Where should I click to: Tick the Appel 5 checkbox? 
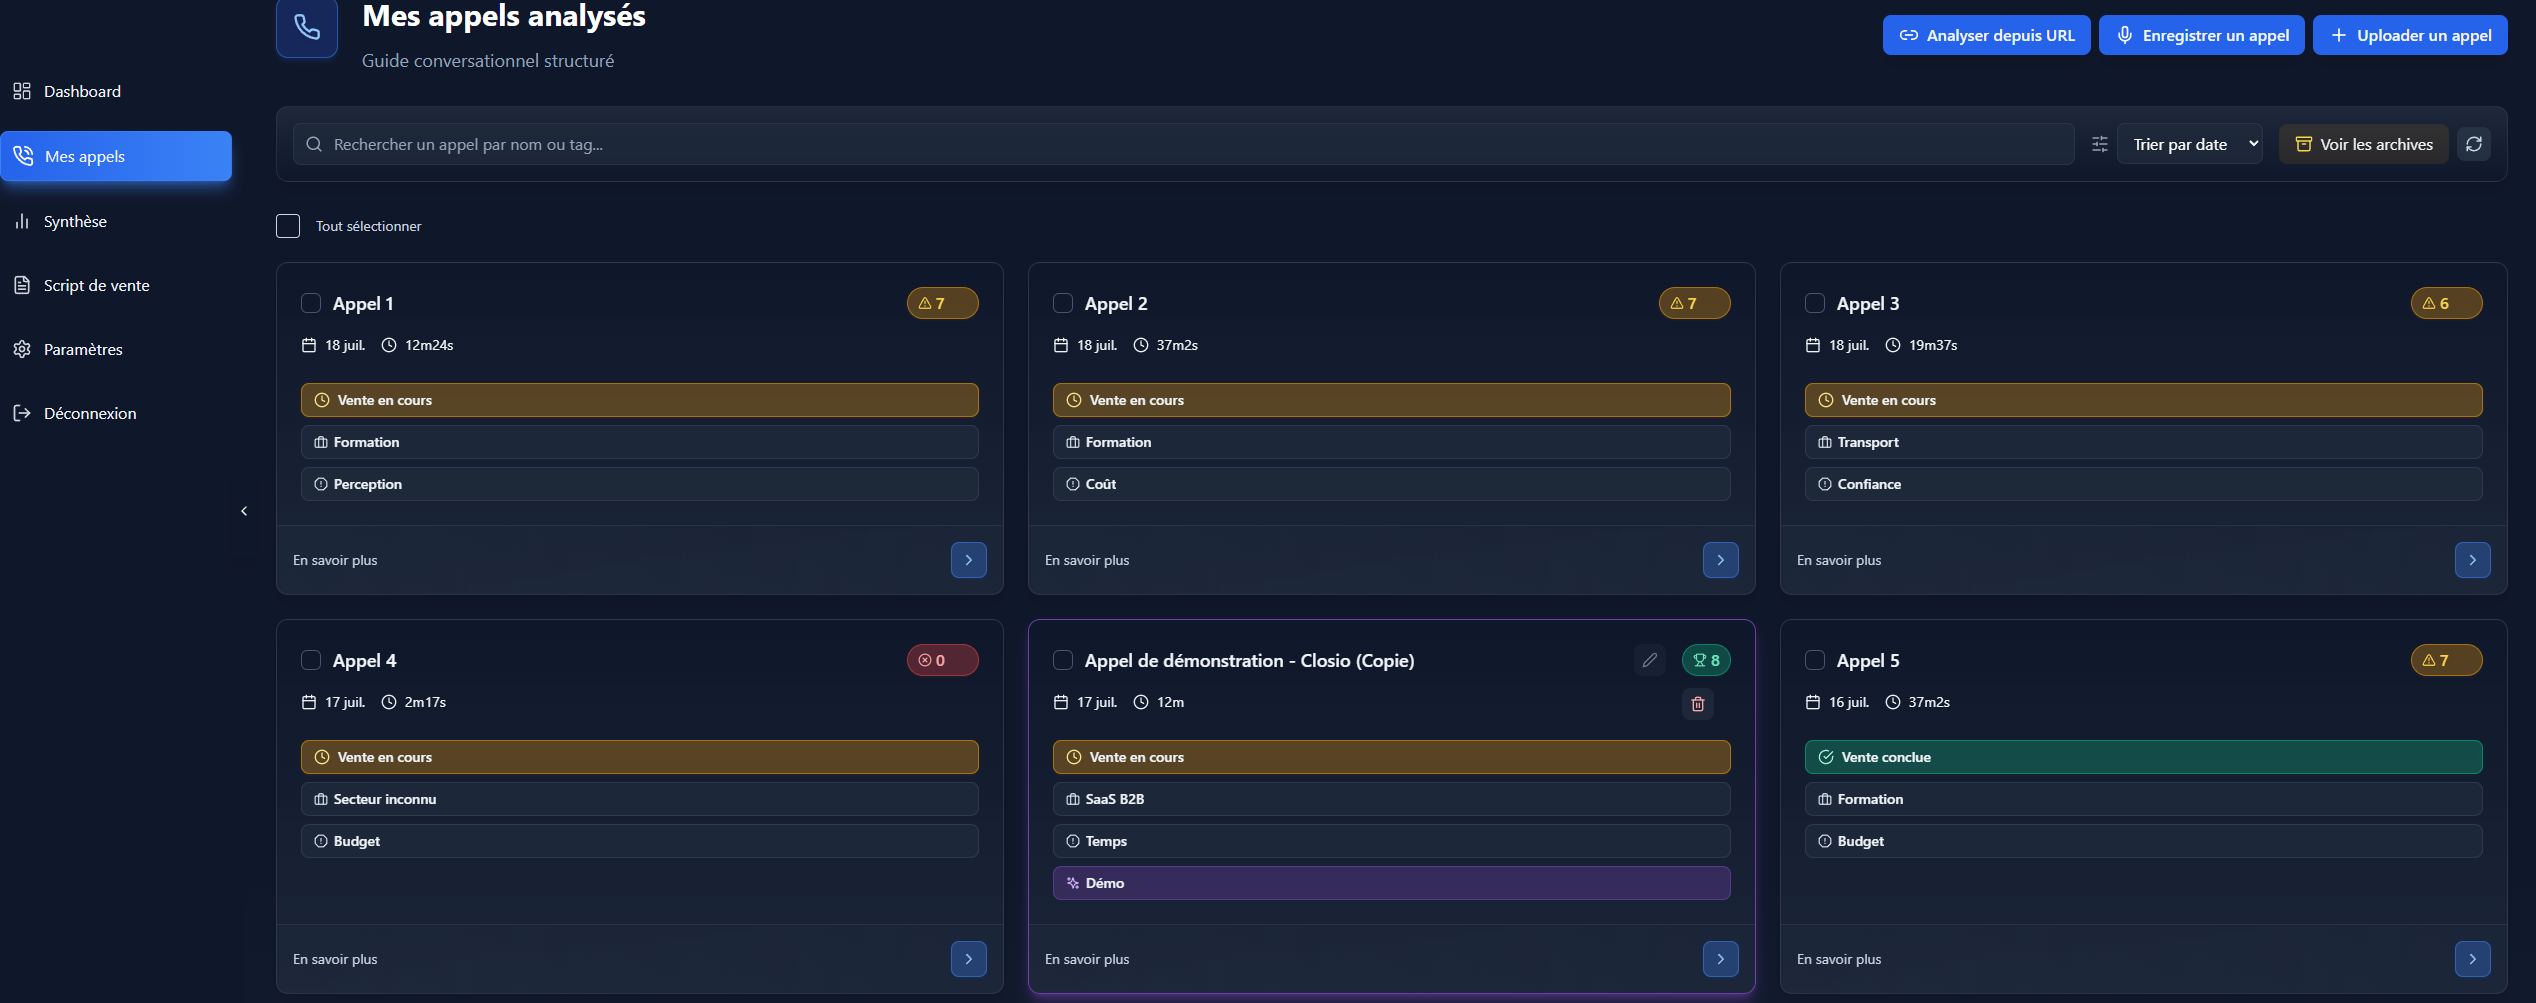point(1814,660)
